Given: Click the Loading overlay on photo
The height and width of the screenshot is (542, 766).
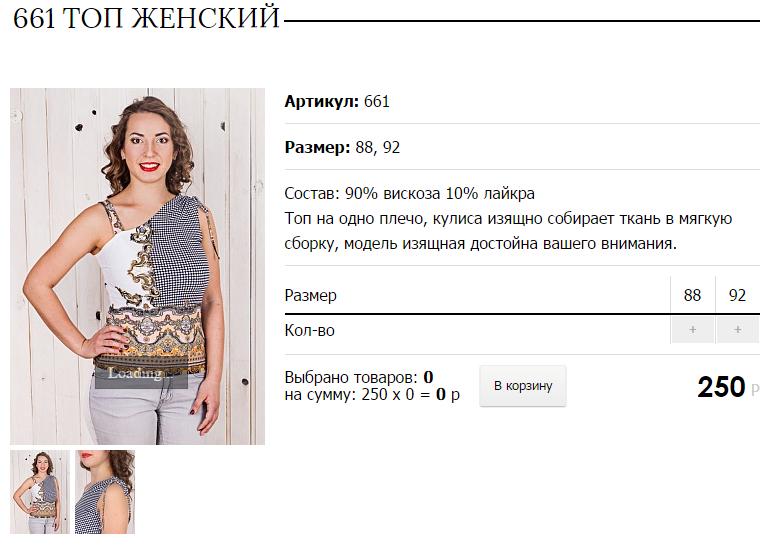Looking at the screenshot, I should 141,374.
